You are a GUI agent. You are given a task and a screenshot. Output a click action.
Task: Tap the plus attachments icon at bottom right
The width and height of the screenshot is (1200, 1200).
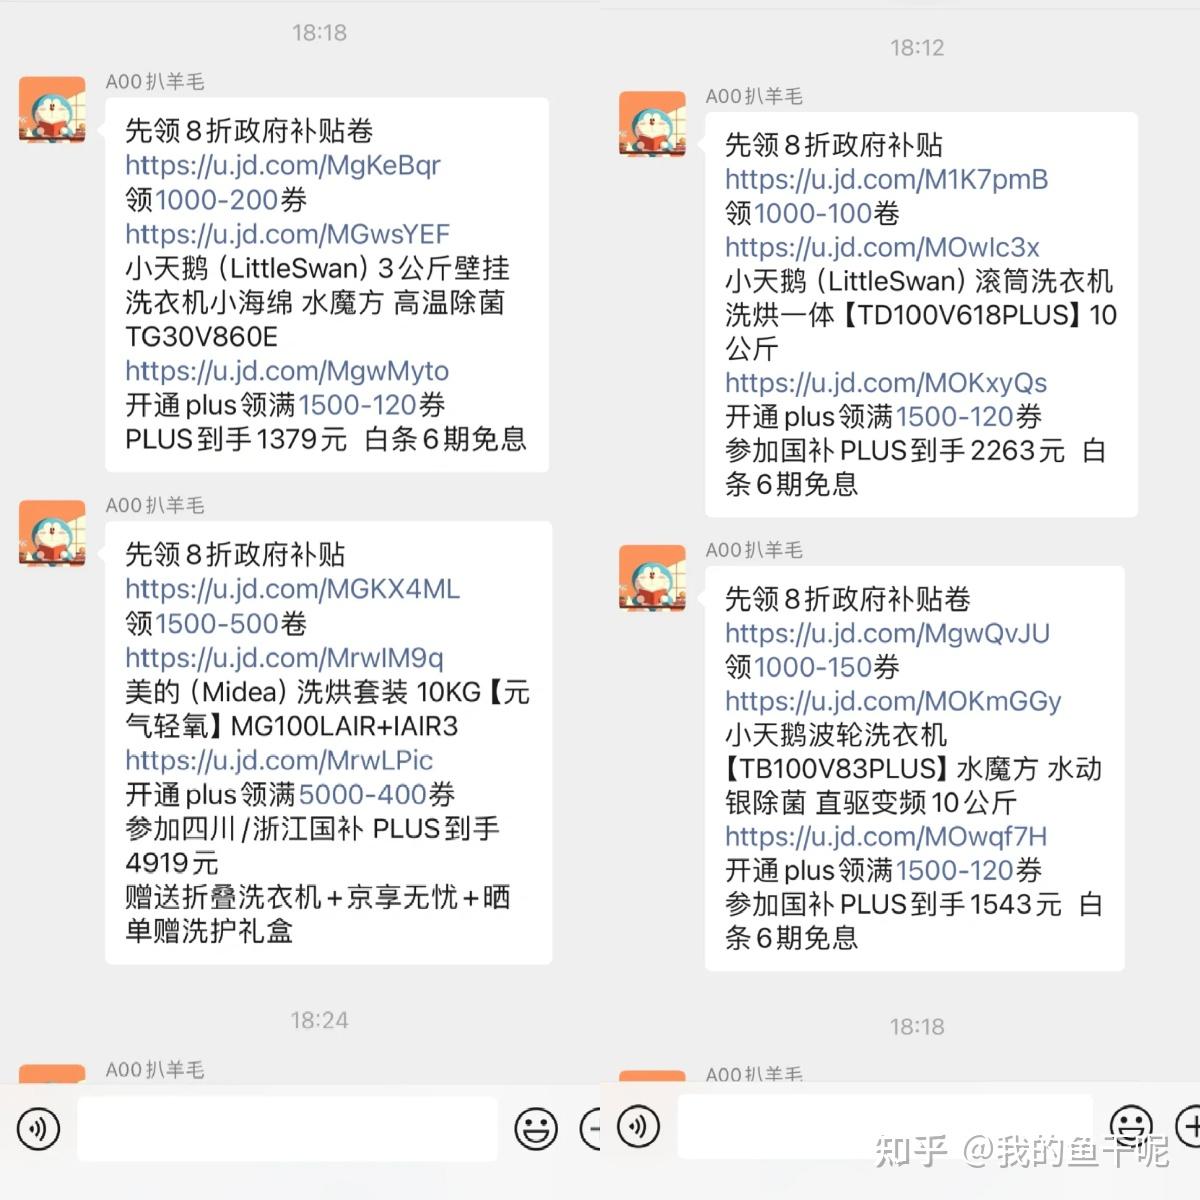pyautogui.click(x=1190, y=1125)
